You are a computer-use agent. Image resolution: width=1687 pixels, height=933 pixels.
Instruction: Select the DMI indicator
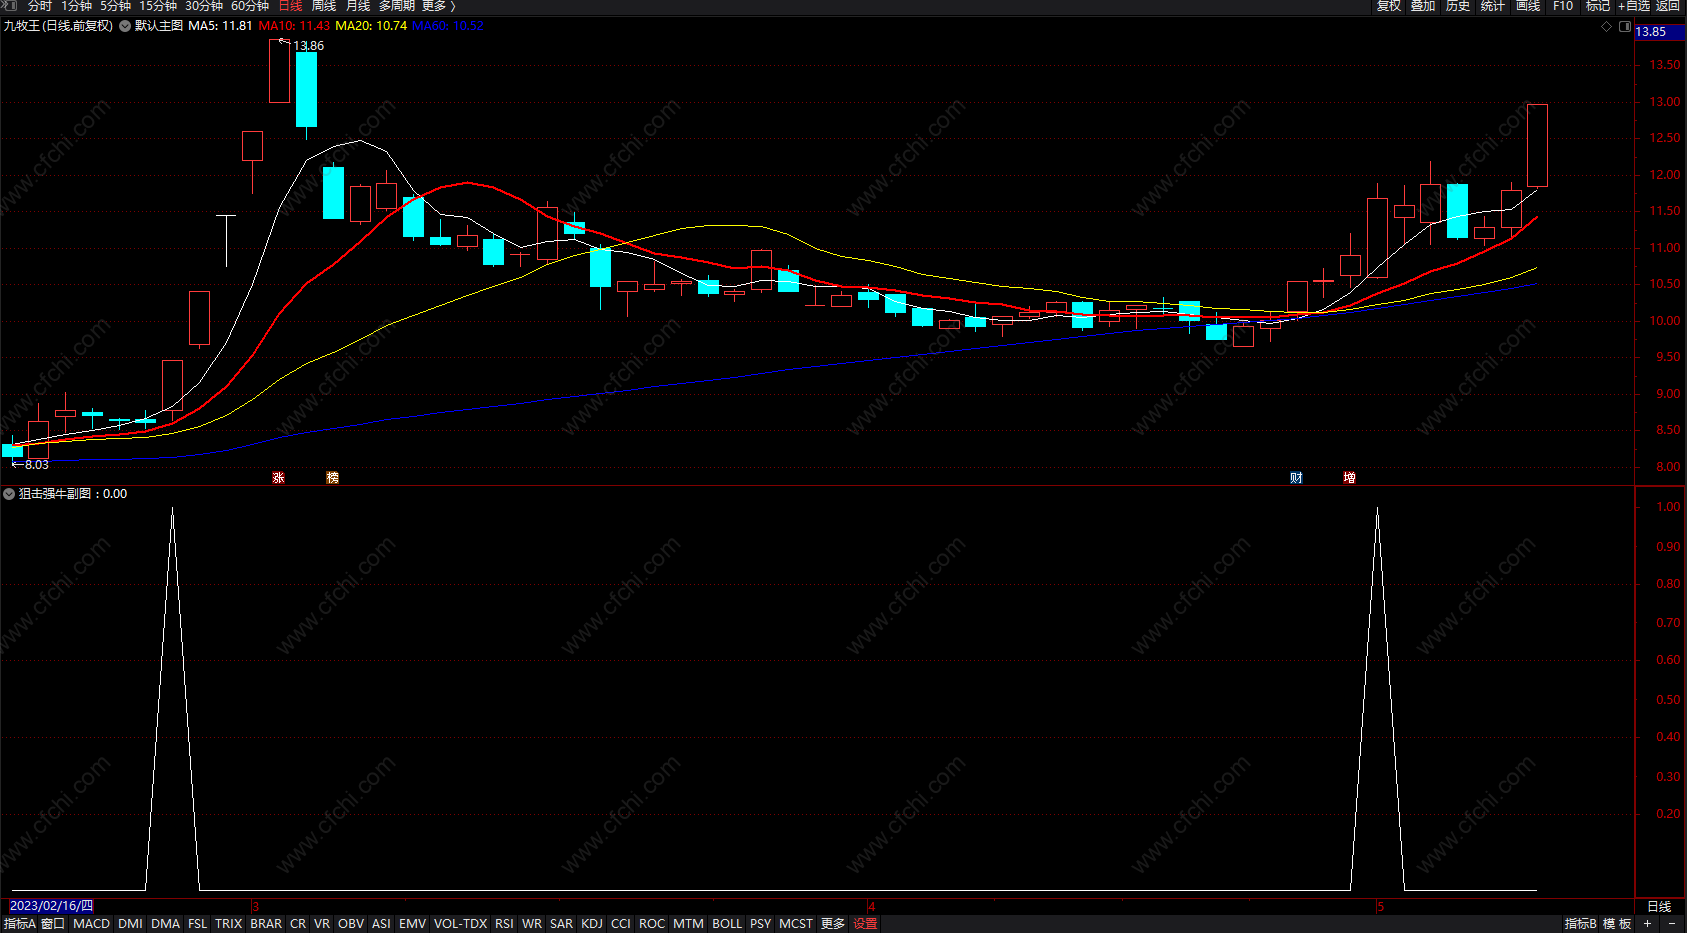130,924
